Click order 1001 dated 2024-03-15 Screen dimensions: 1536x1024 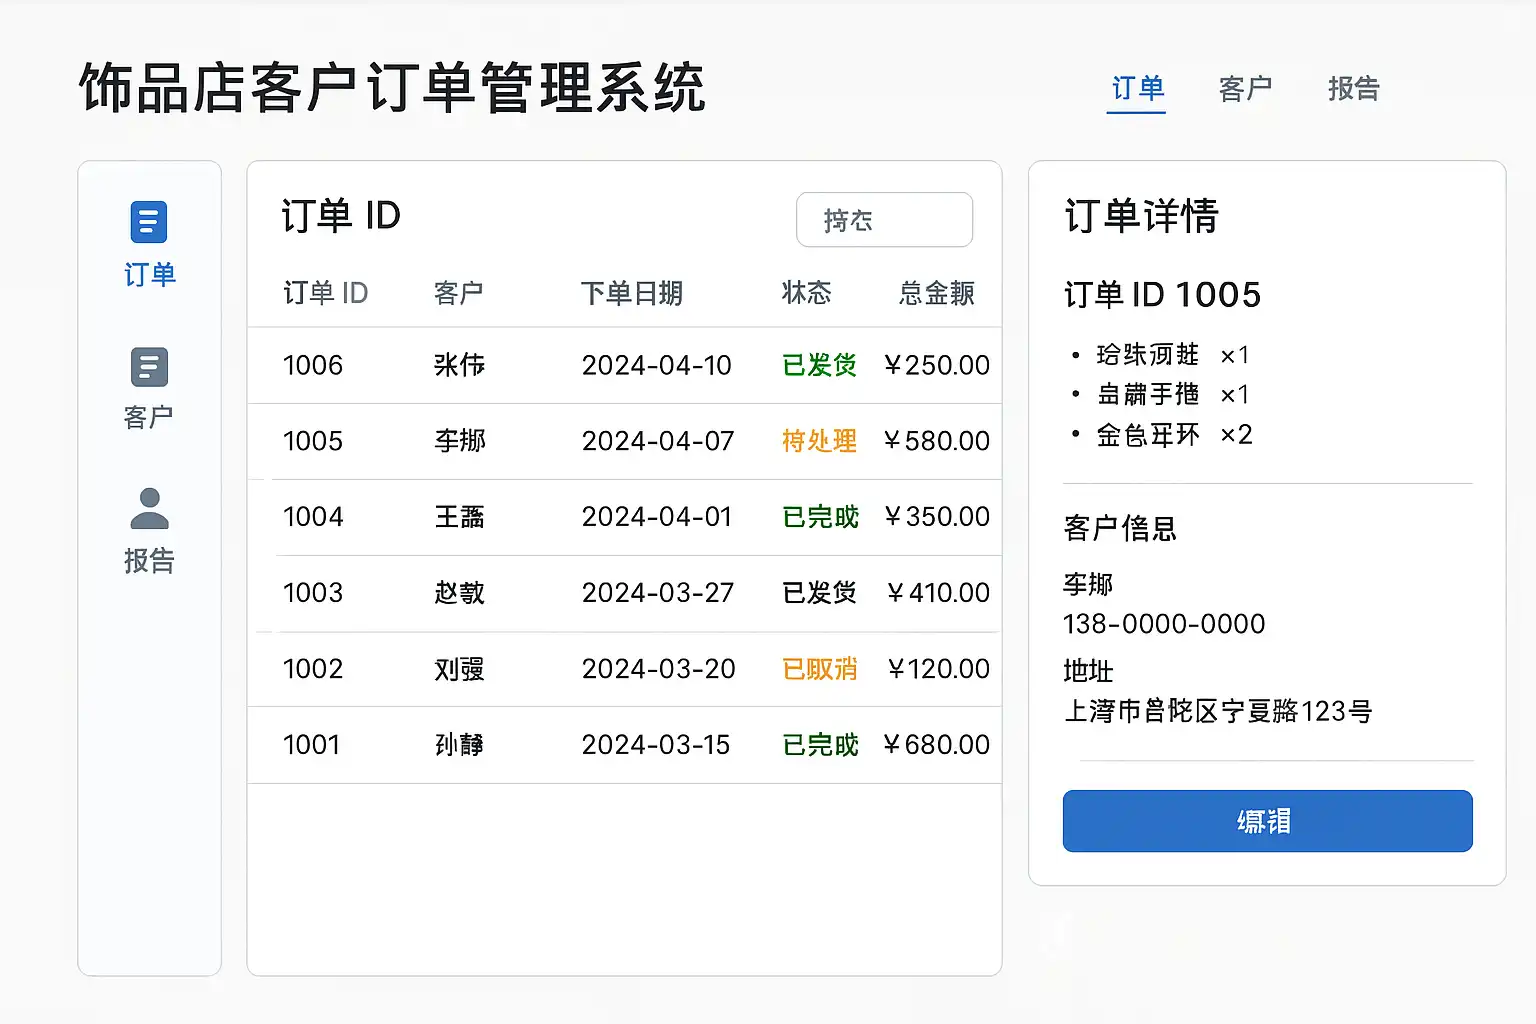point(624,745)
